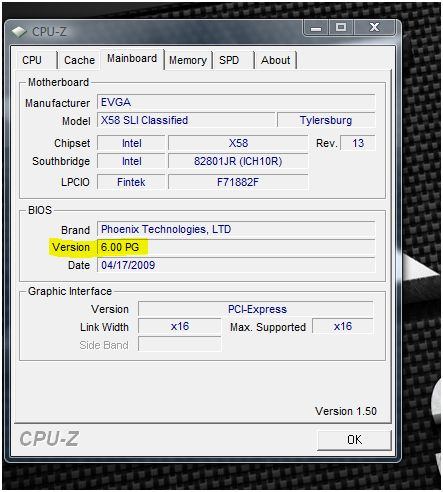Screen dimensions: 443x492
Task: Click the Chipset X58 value
Action: [238, 143]
